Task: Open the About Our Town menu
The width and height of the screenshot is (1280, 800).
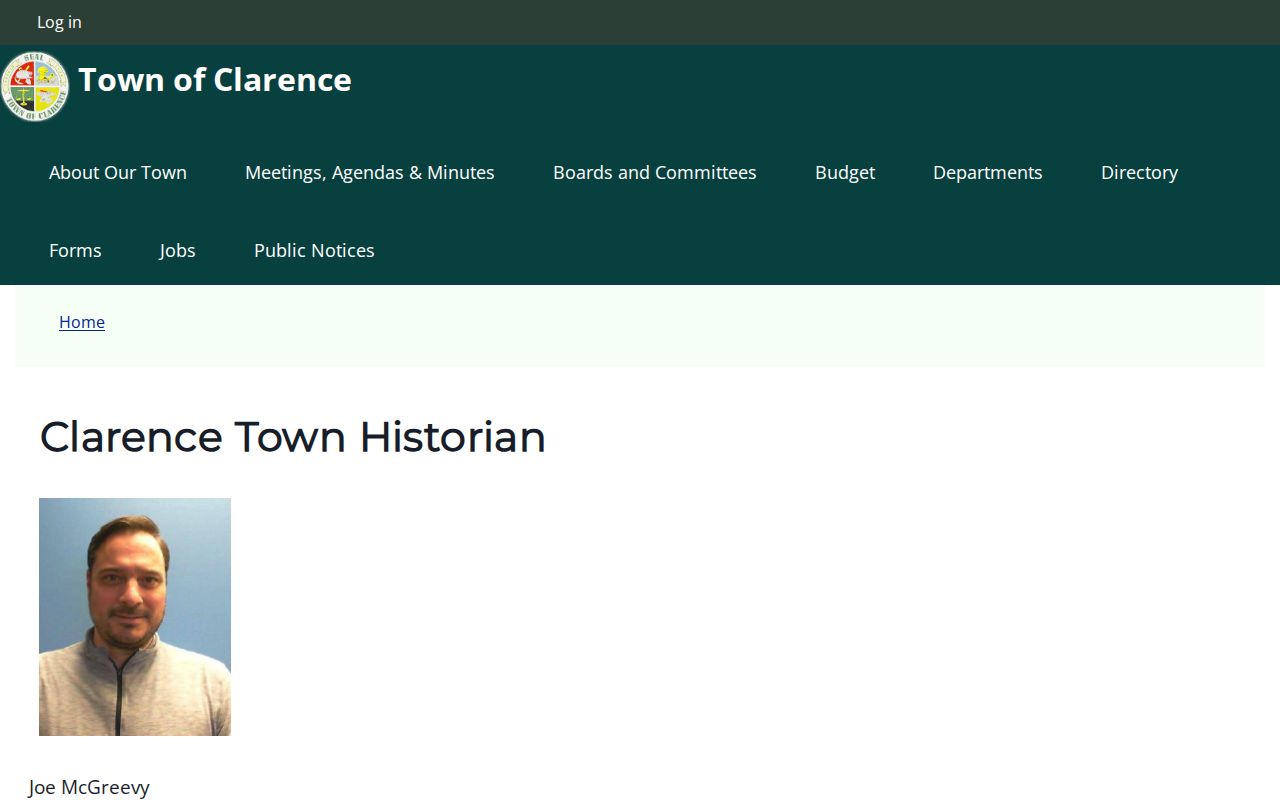Action: (x=118, y=172)
